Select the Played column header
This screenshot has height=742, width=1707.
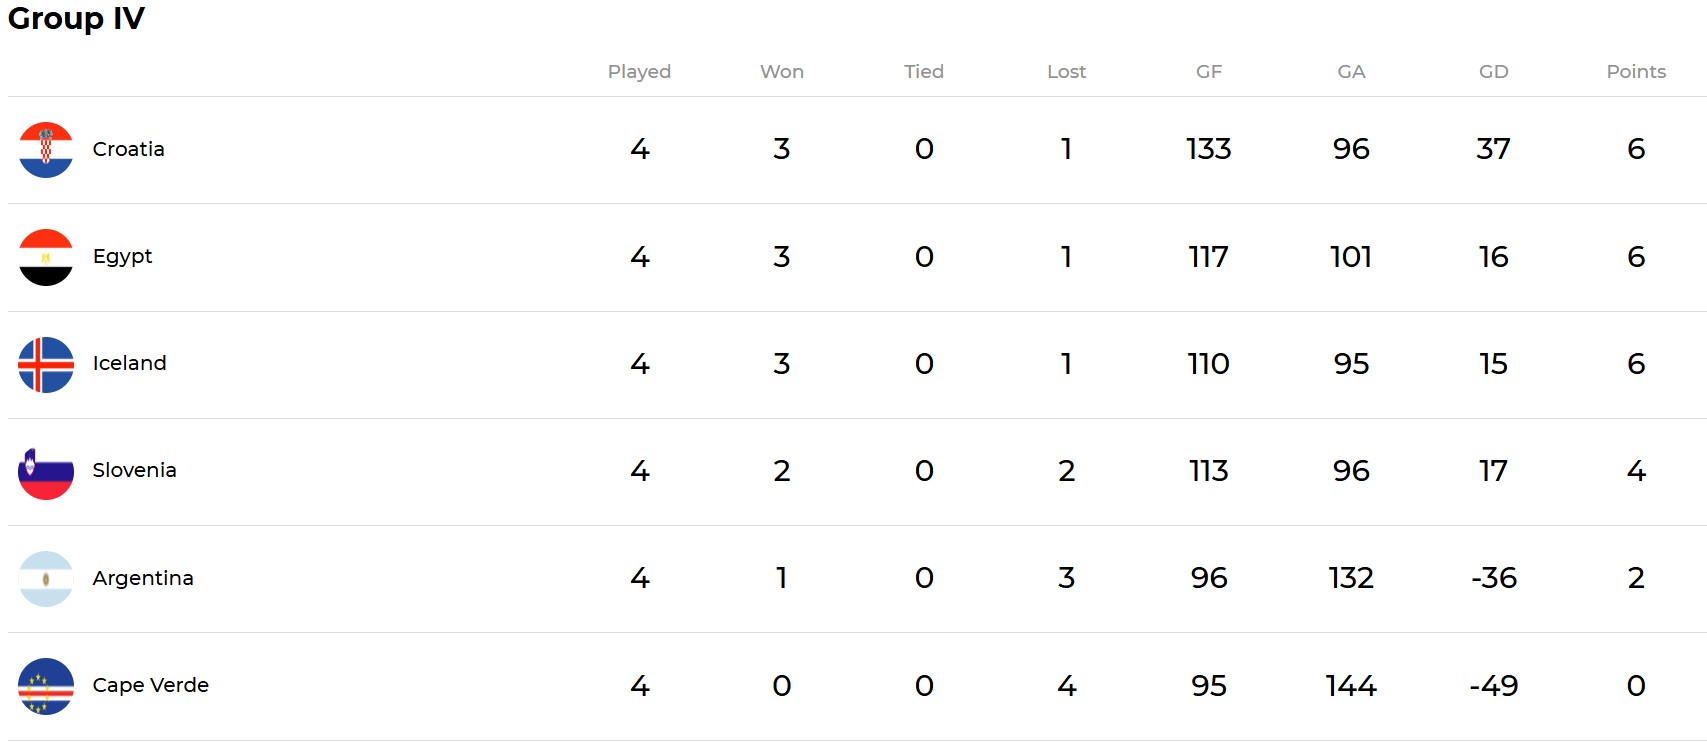pyautogui.click(x=639, y=72)
